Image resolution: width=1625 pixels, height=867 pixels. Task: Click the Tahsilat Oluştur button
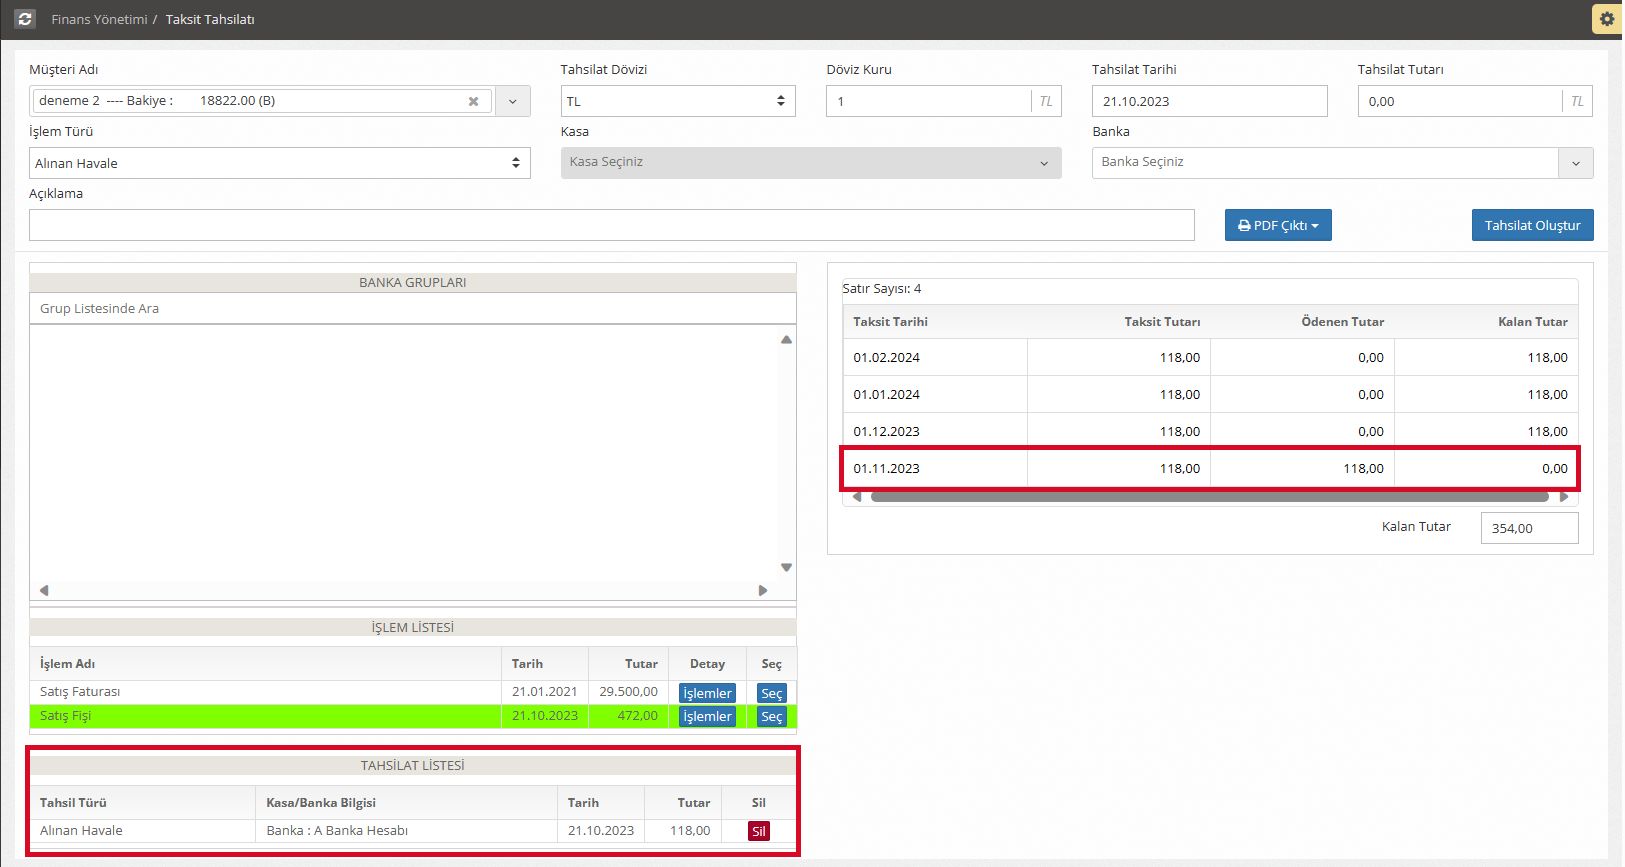(x=1531, y=225)
